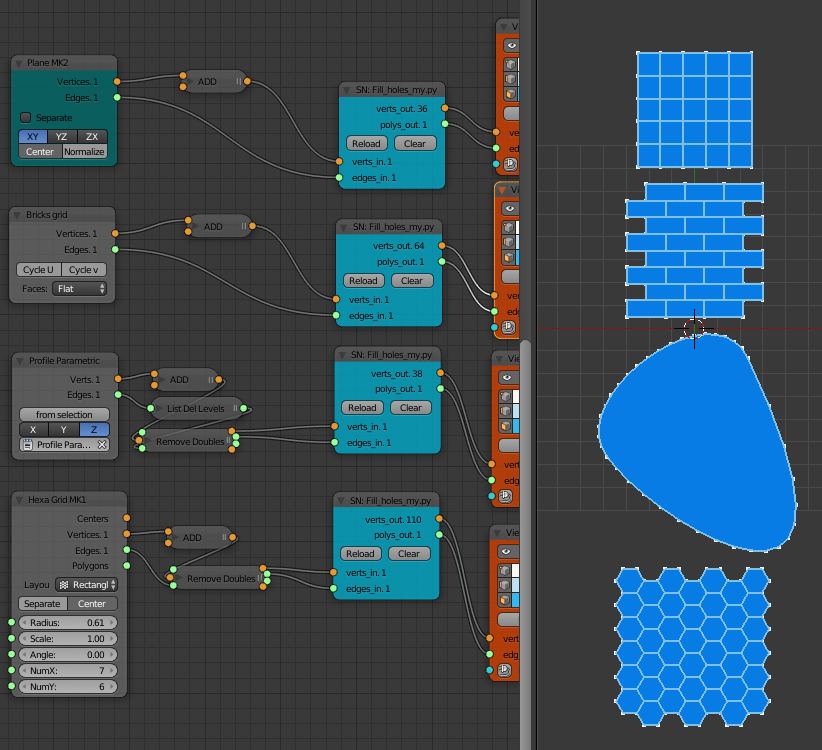Reload Fill_holes script with verts_out. 64
The height and width of the screenshot is (750, 822).
[x=363, y=281]
